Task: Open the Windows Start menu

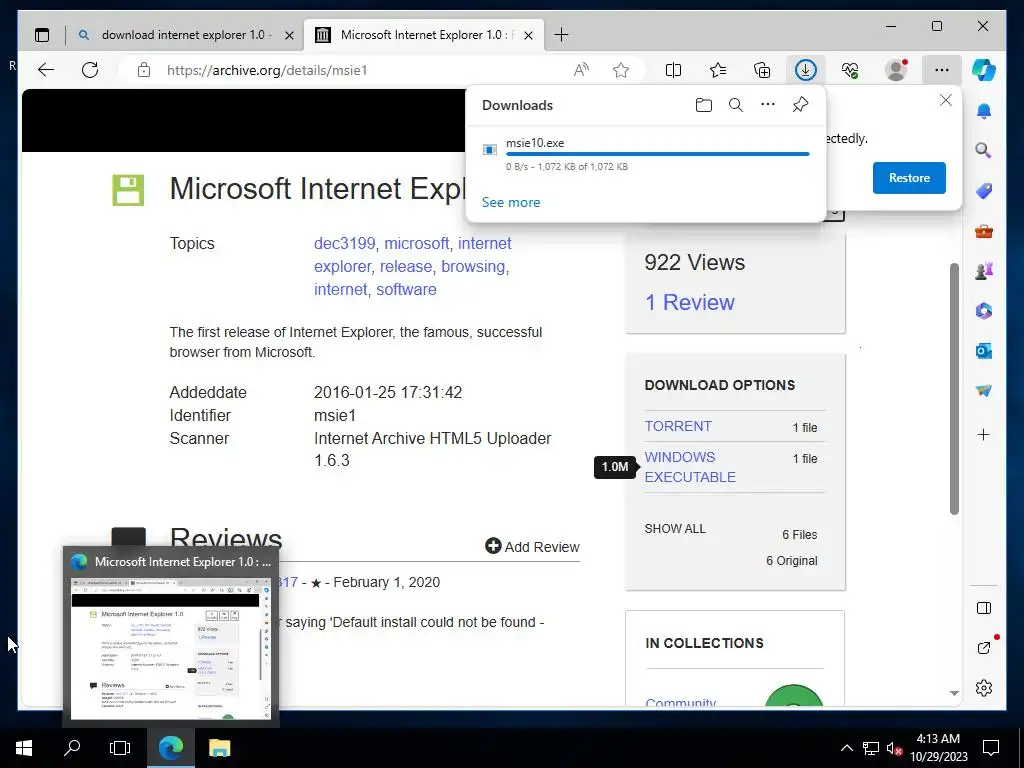Action: (24, 748)
